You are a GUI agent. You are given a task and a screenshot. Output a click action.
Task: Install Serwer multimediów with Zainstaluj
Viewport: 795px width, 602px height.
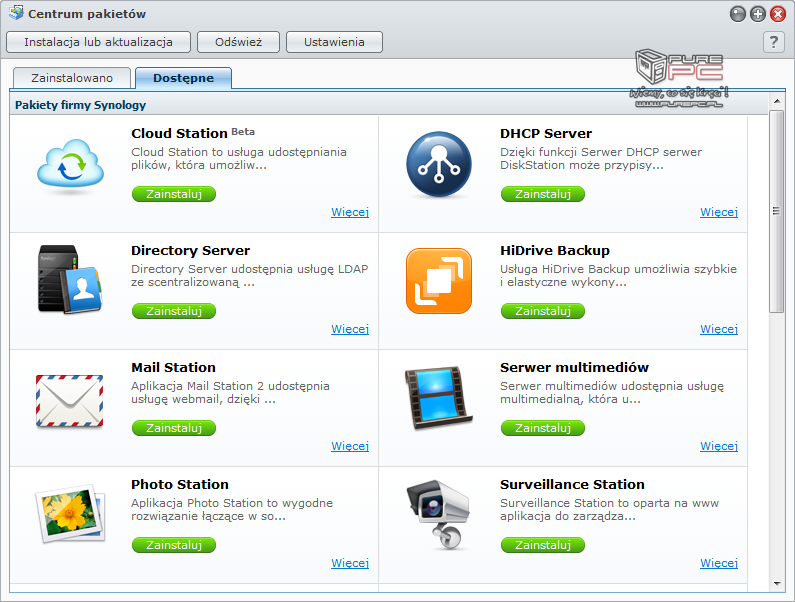point(543,429)
